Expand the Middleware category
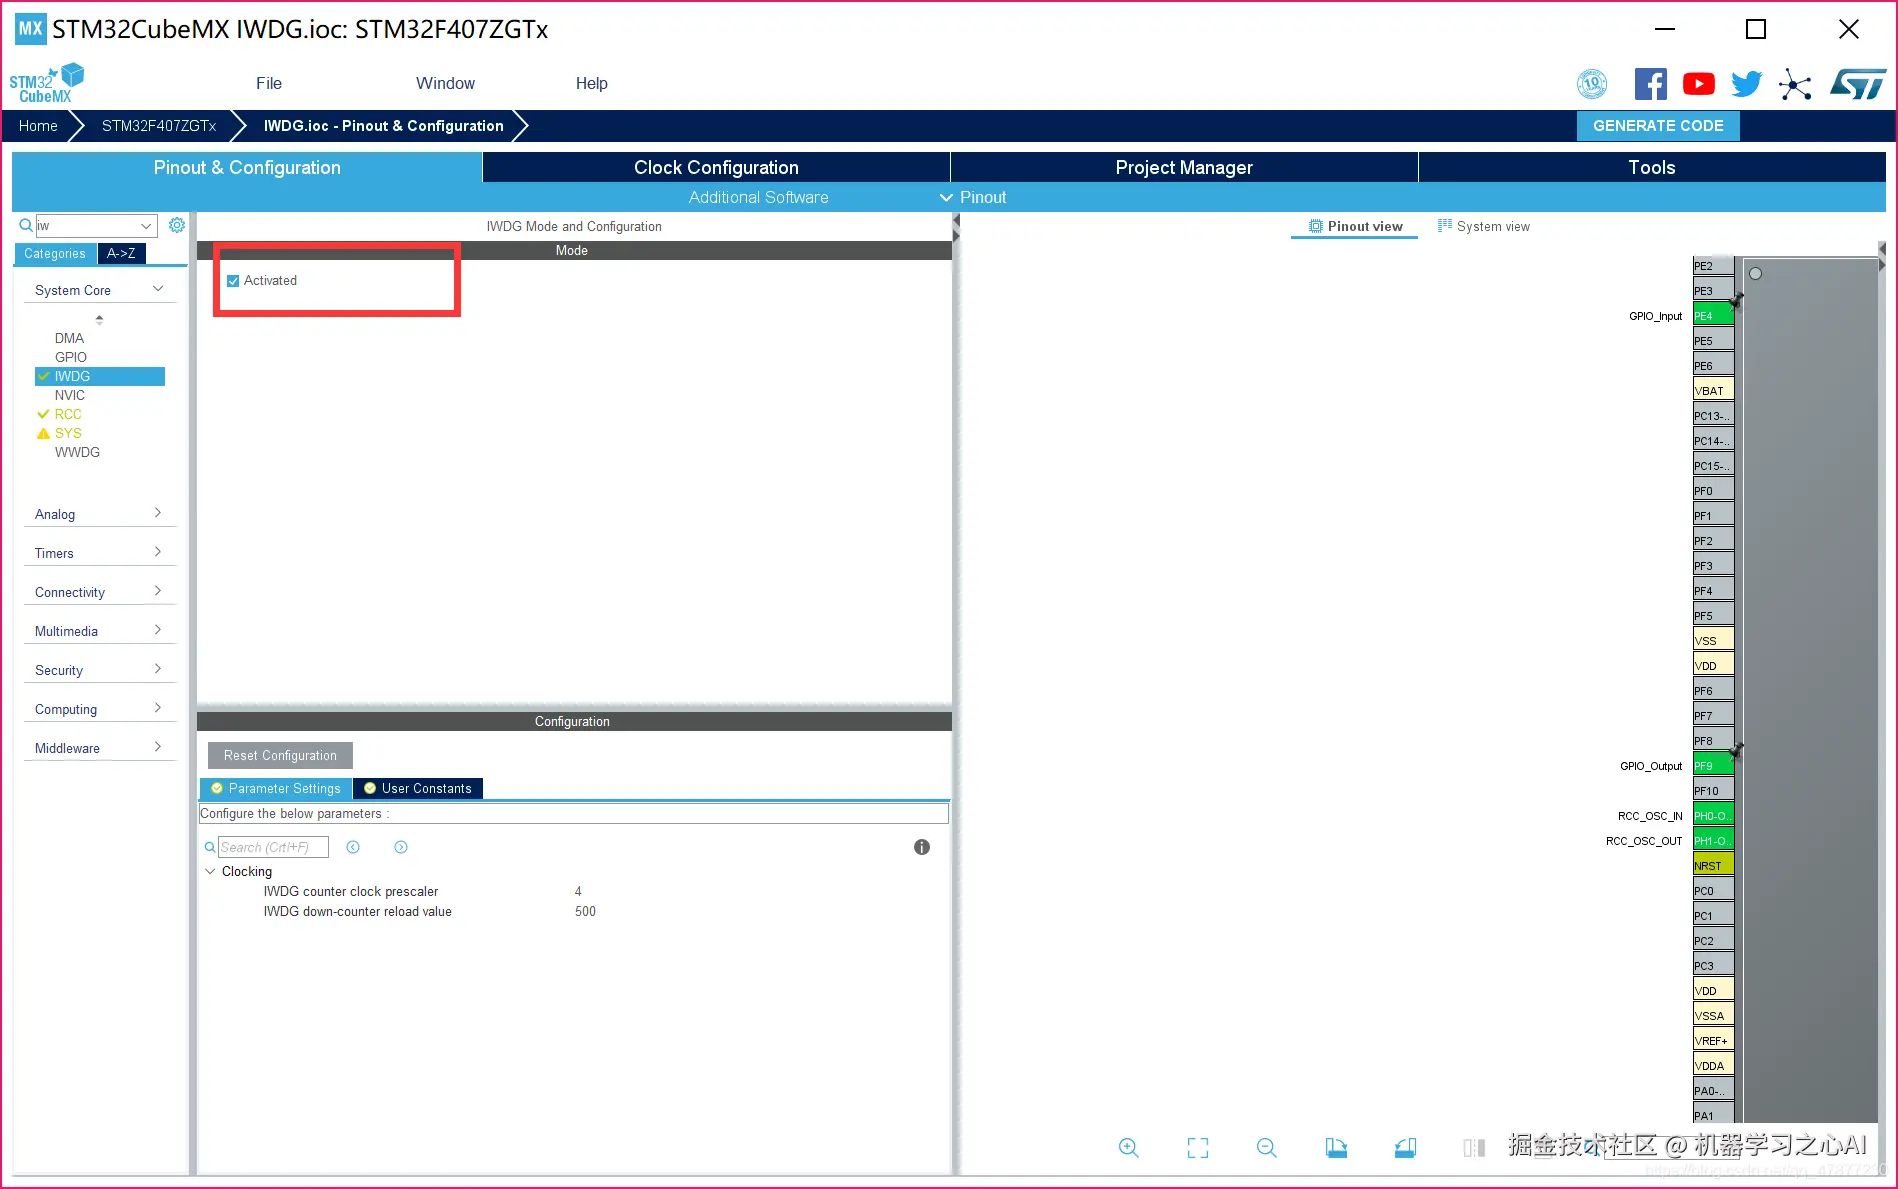The image size is (1898, 1189). coord(158,747)
